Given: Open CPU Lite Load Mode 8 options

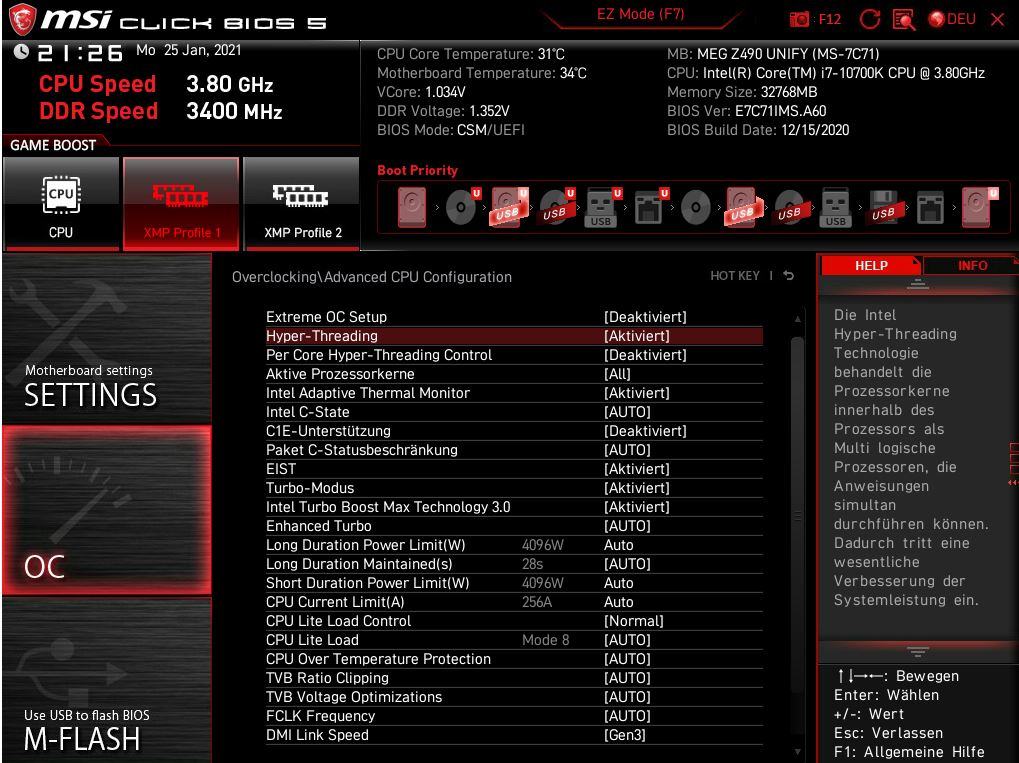Looking at the screenshot, I should tap(513, 640).
